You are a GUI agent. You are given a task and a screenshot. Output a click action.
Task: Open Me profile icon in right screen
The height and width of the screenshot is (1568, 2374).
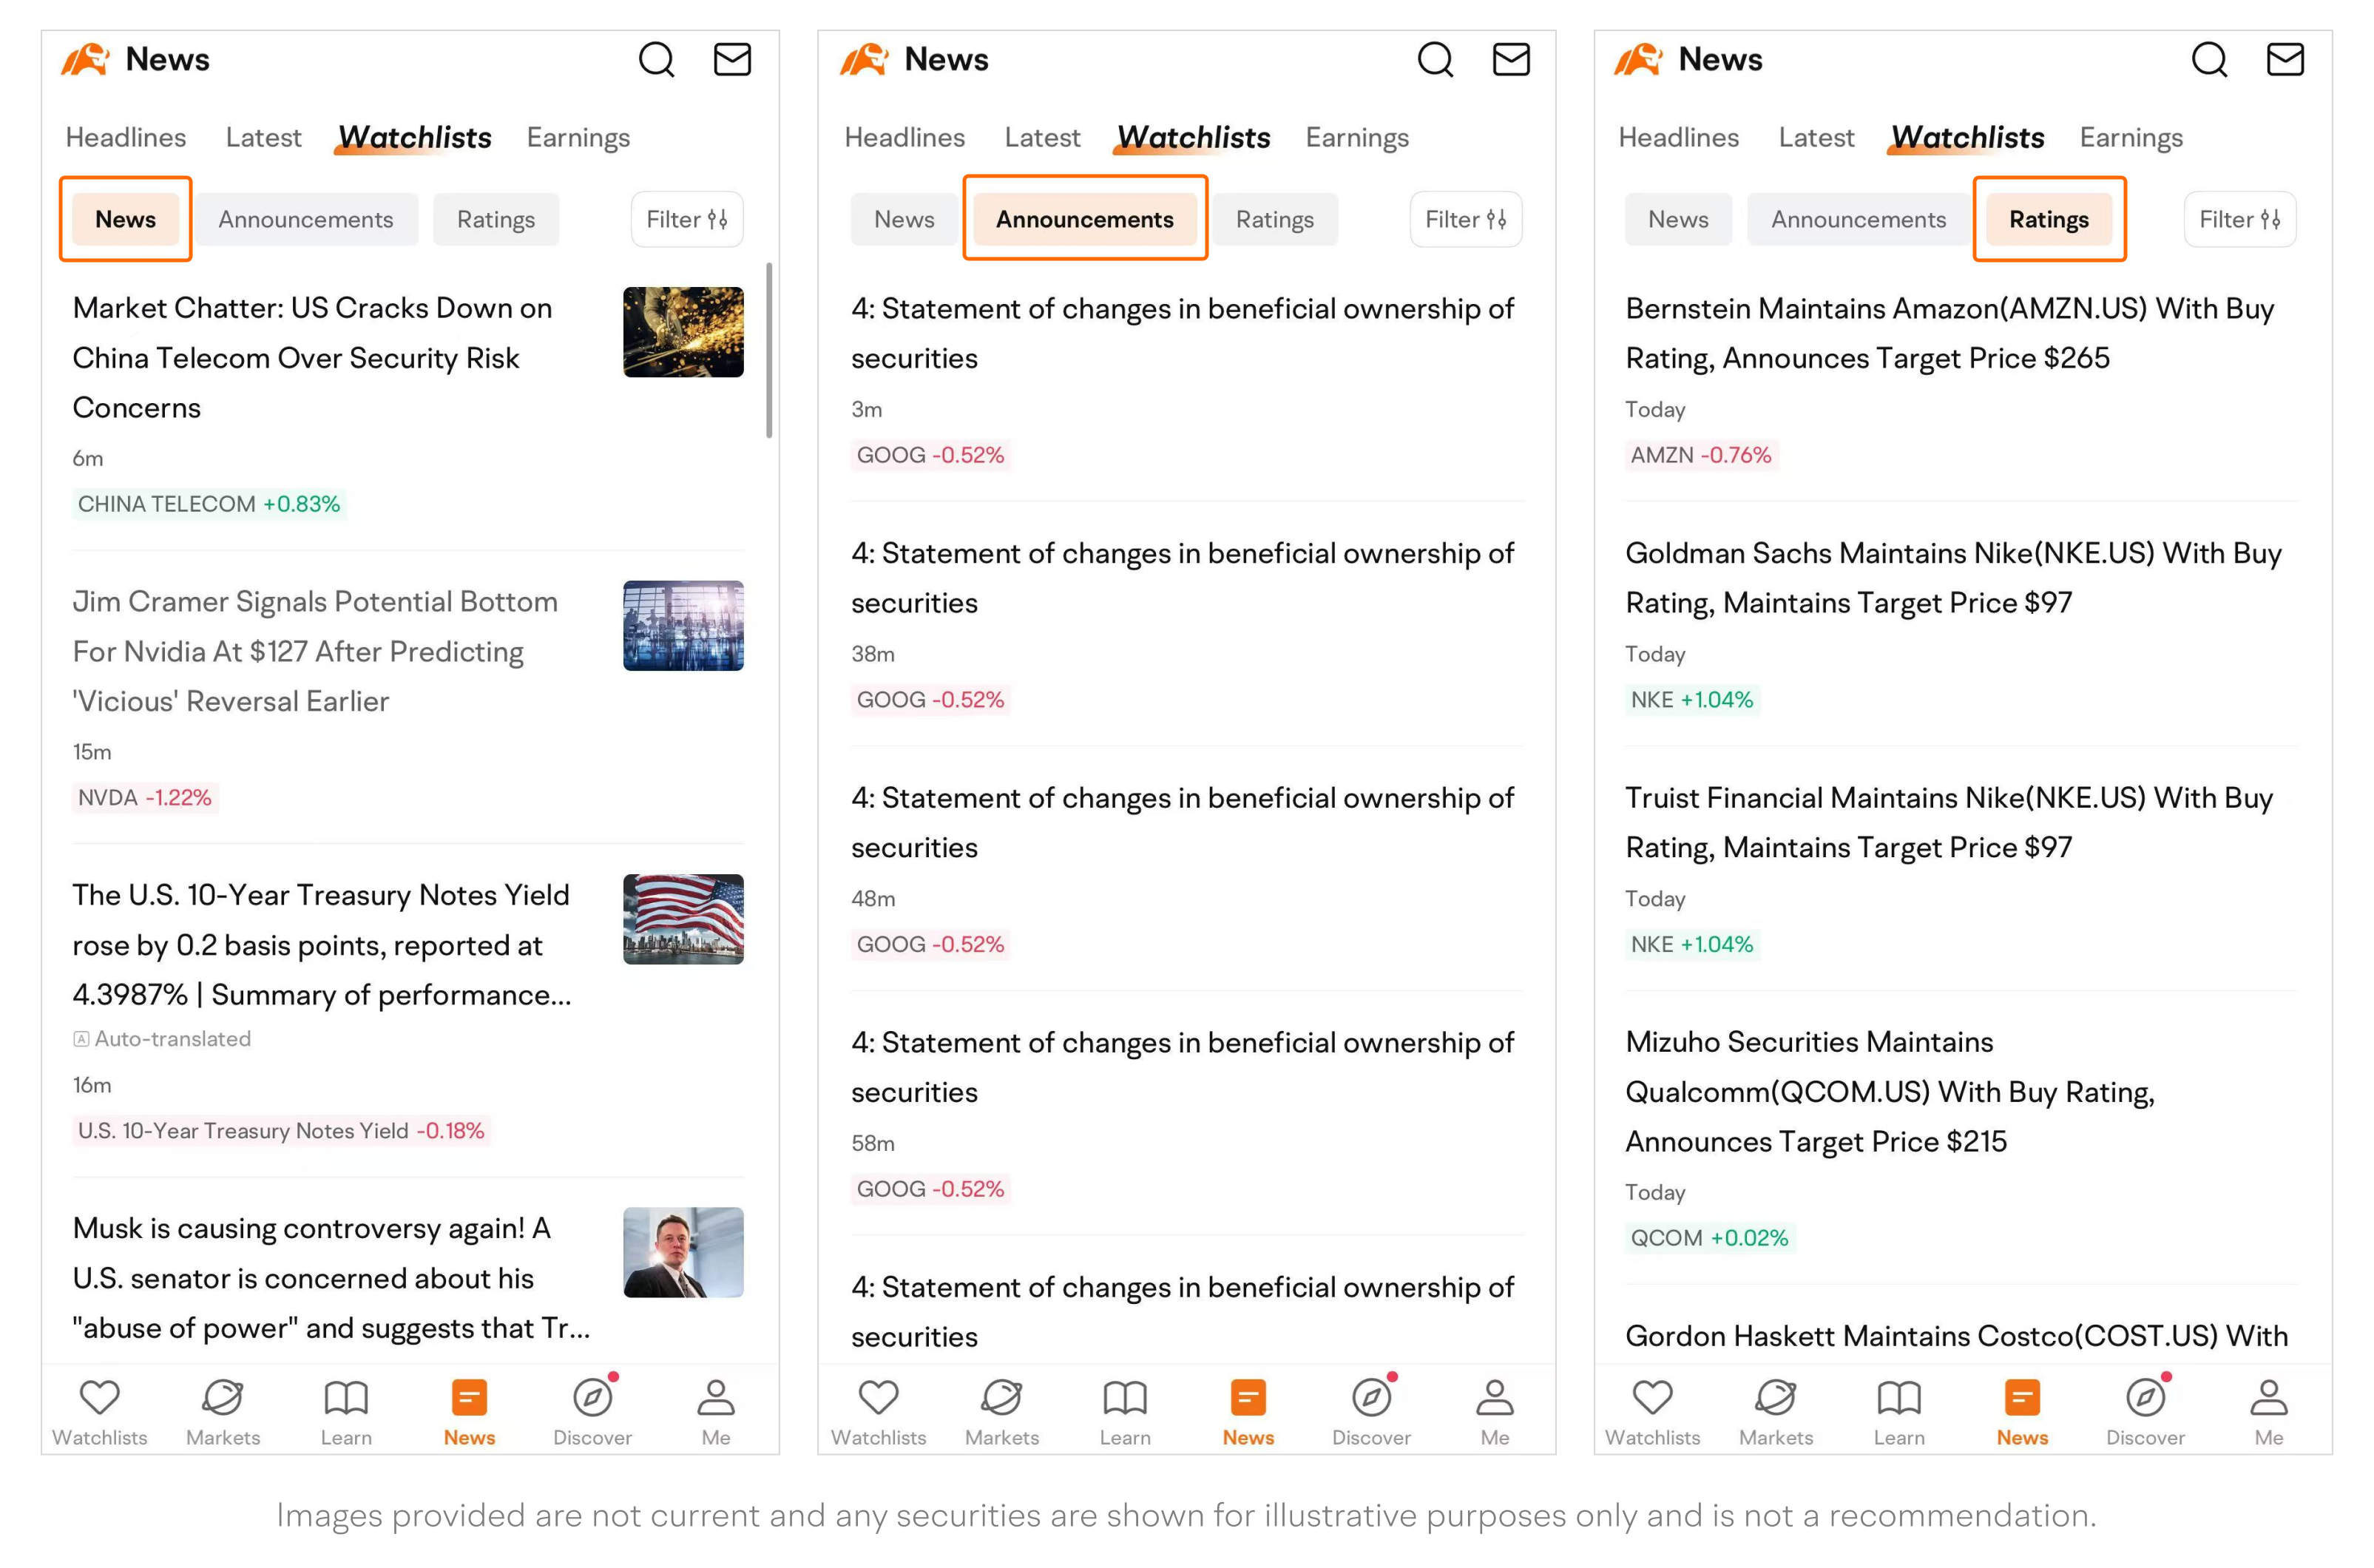coord(2268,1397)
